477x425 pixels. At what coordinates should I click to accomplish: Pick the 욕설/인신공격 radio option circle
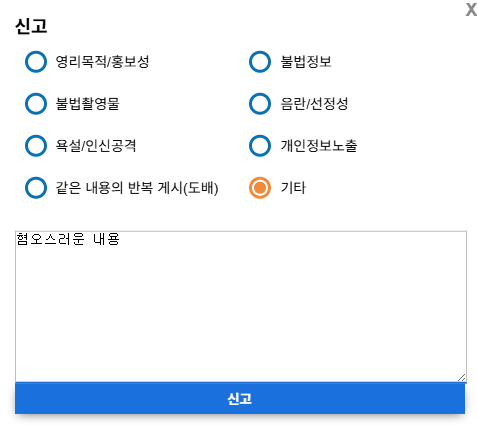[x=36, y=146]
